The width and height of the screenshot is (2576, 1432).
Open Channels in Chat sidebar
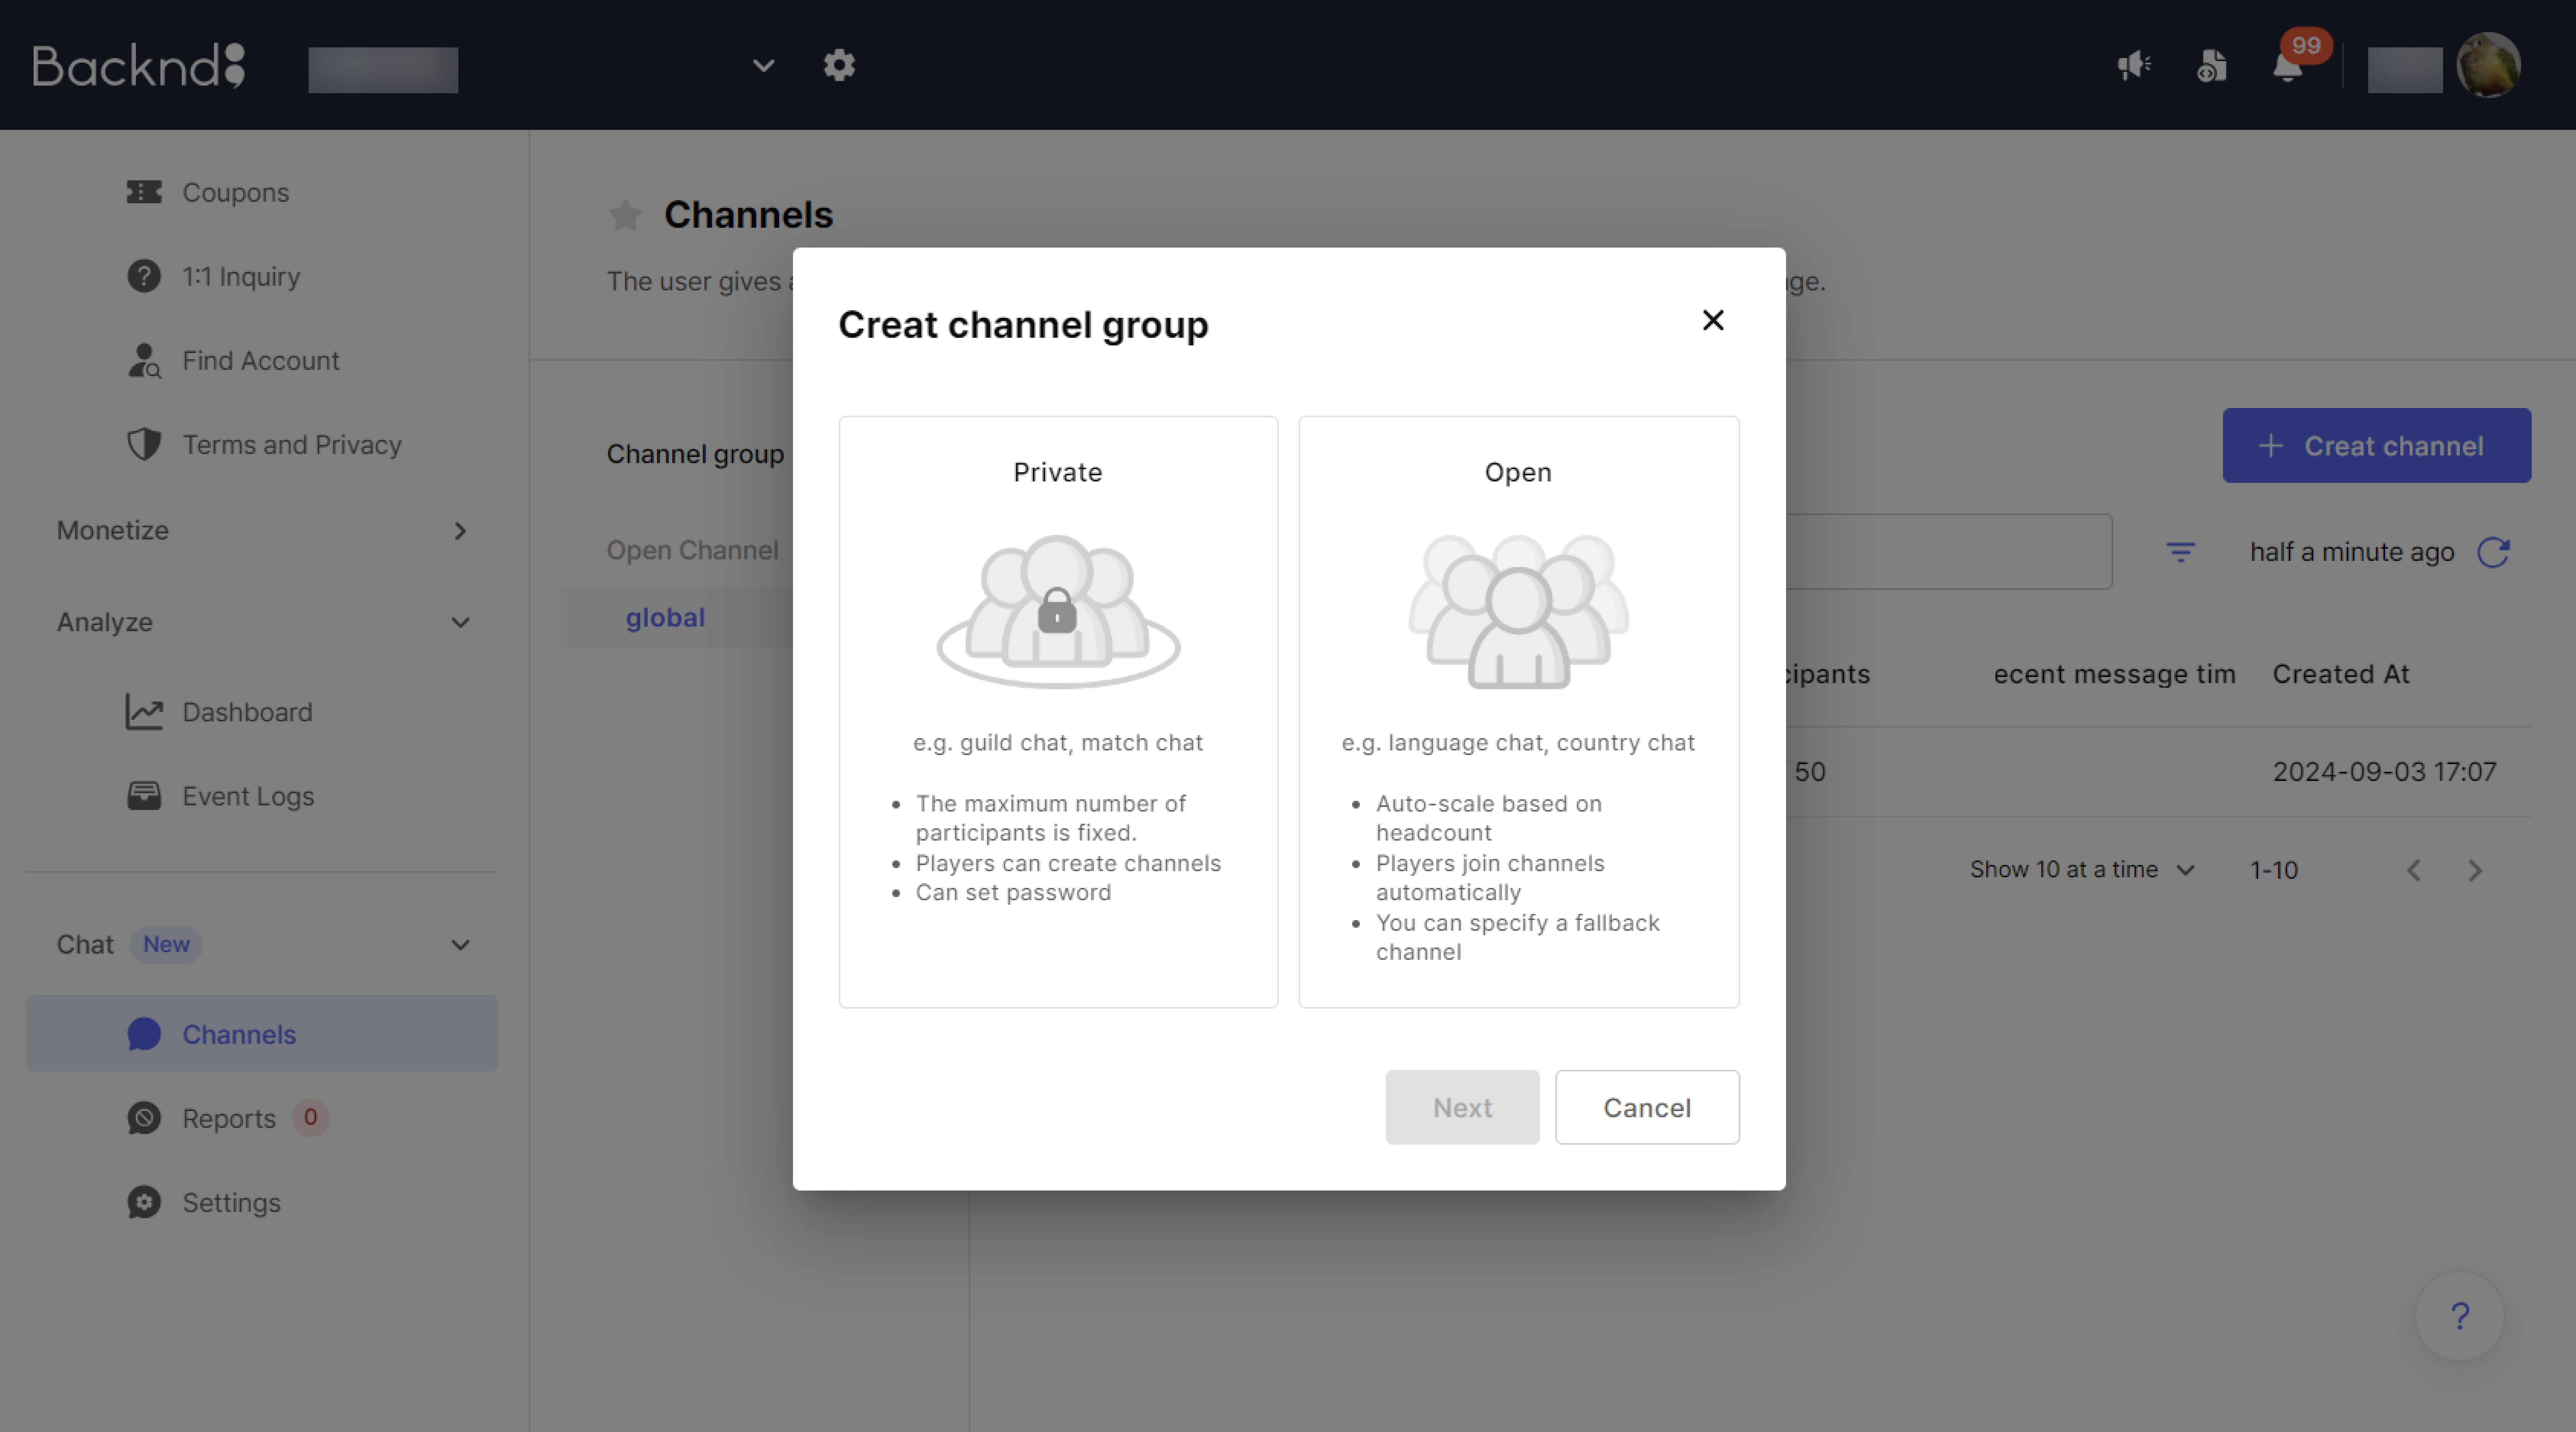click(262, 1033)
